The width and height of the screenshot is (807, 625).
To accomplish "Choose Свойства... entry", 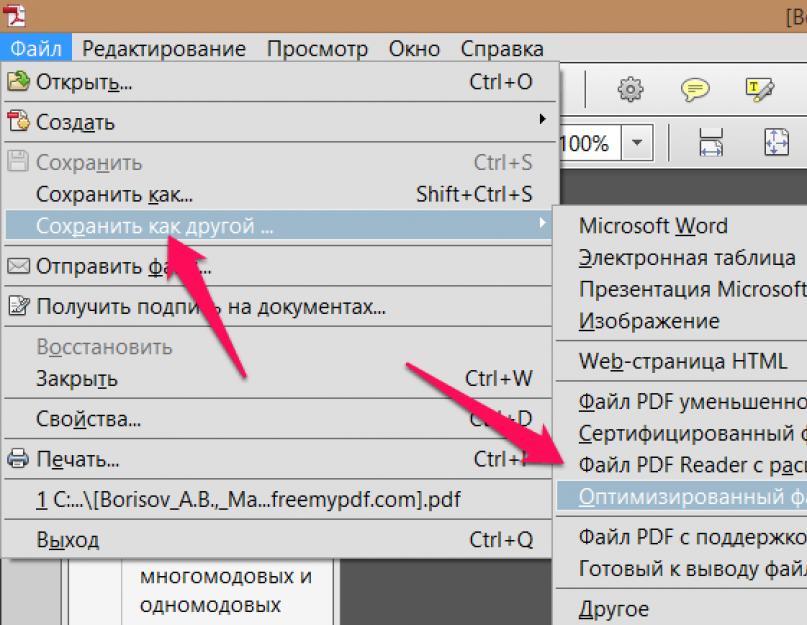I will coord(278,419).
